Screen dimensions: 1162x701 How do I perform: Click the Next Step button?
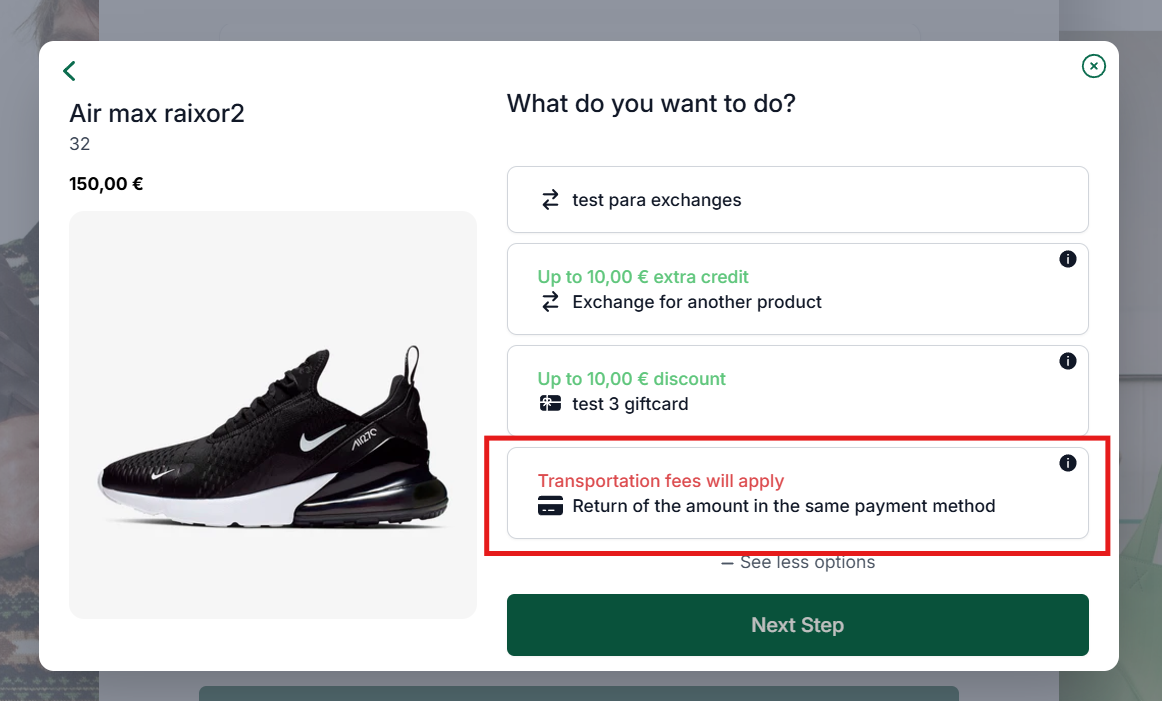tap(797, 625)
